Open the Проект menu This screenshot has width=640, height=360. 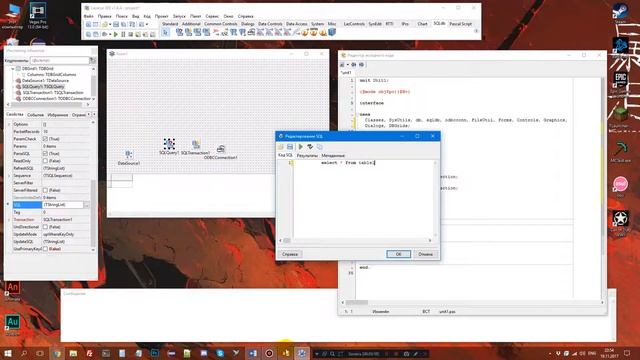tap(161, 16)
